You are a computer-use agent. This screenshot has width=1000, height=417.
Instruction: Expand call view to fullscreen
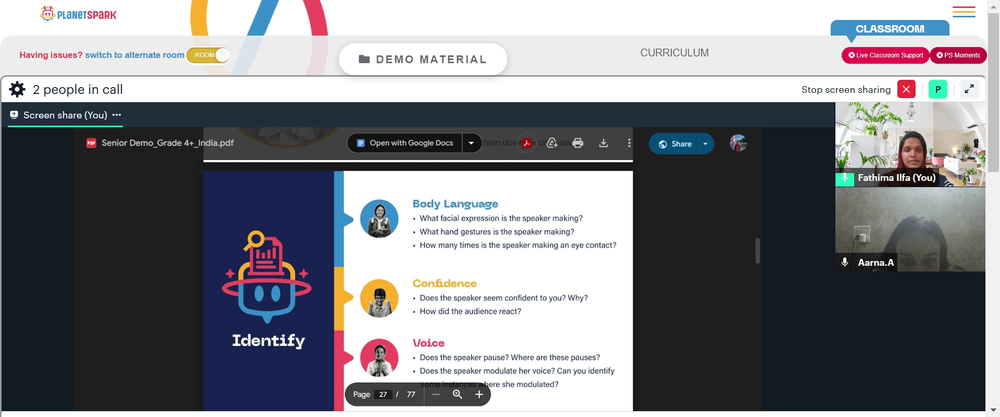coord(969,89)
